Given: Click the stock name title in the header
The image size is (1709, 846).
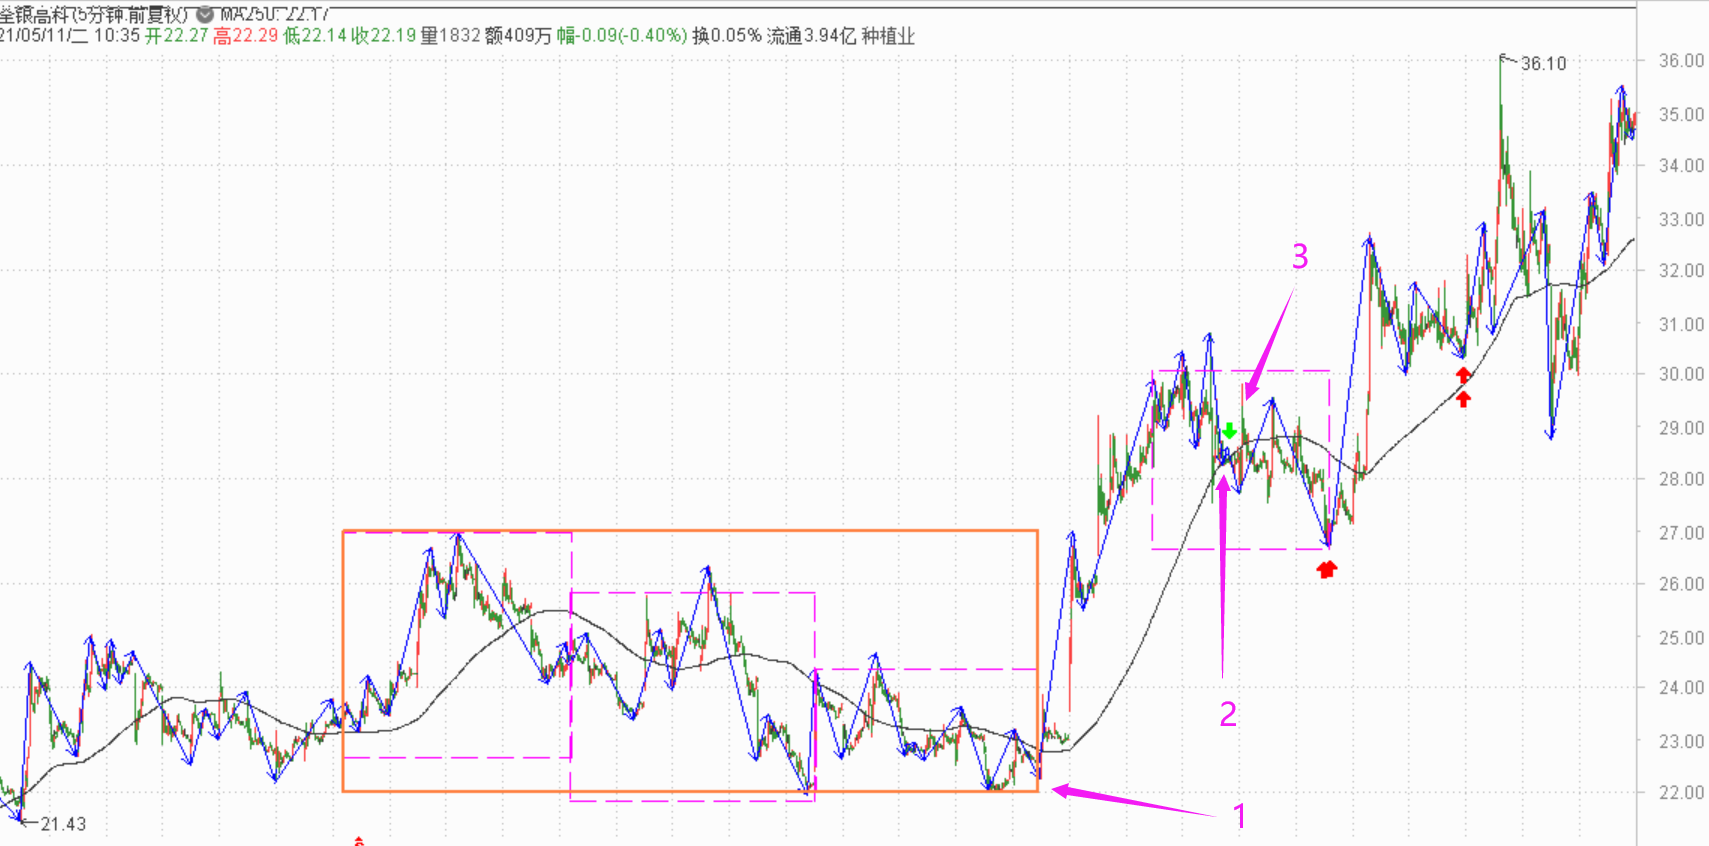Looking at the screenshot, I should [x=94, y=14].
